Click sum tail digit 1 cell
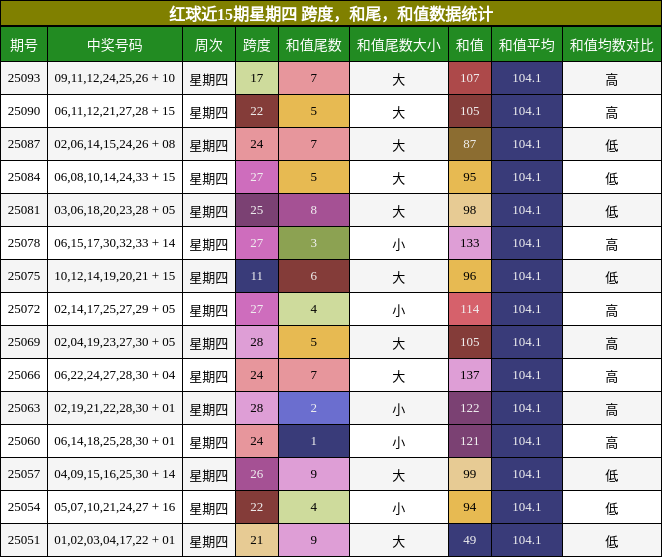 tap(314, 441)
